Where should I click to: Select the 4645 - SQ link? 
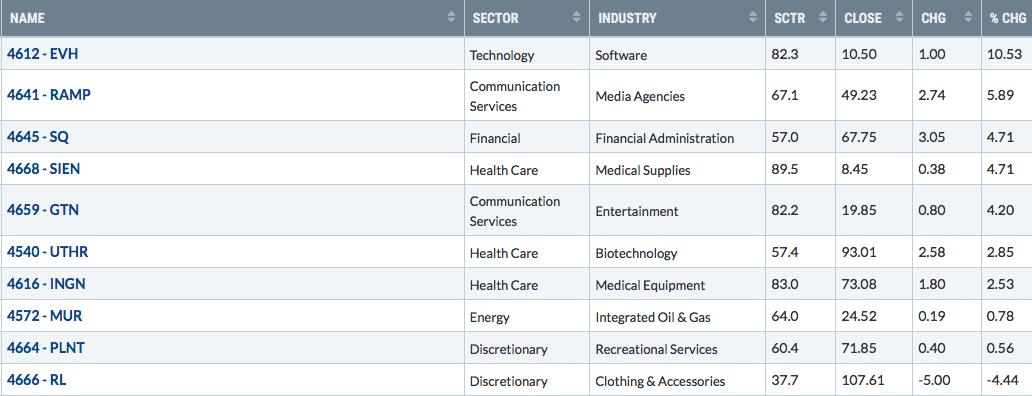(x=38, y=137)
